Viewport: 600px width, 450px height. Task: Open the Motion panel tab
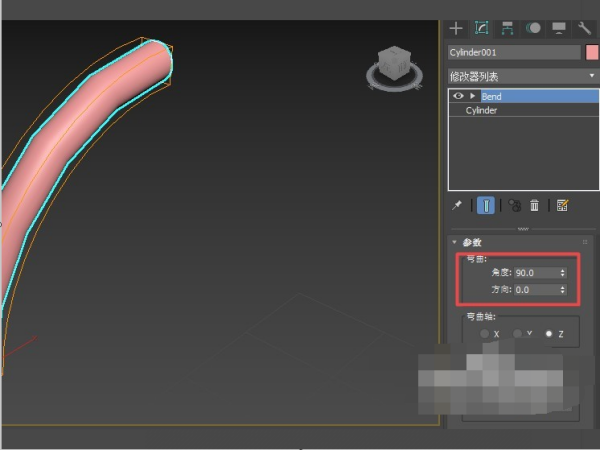(533, 28)
